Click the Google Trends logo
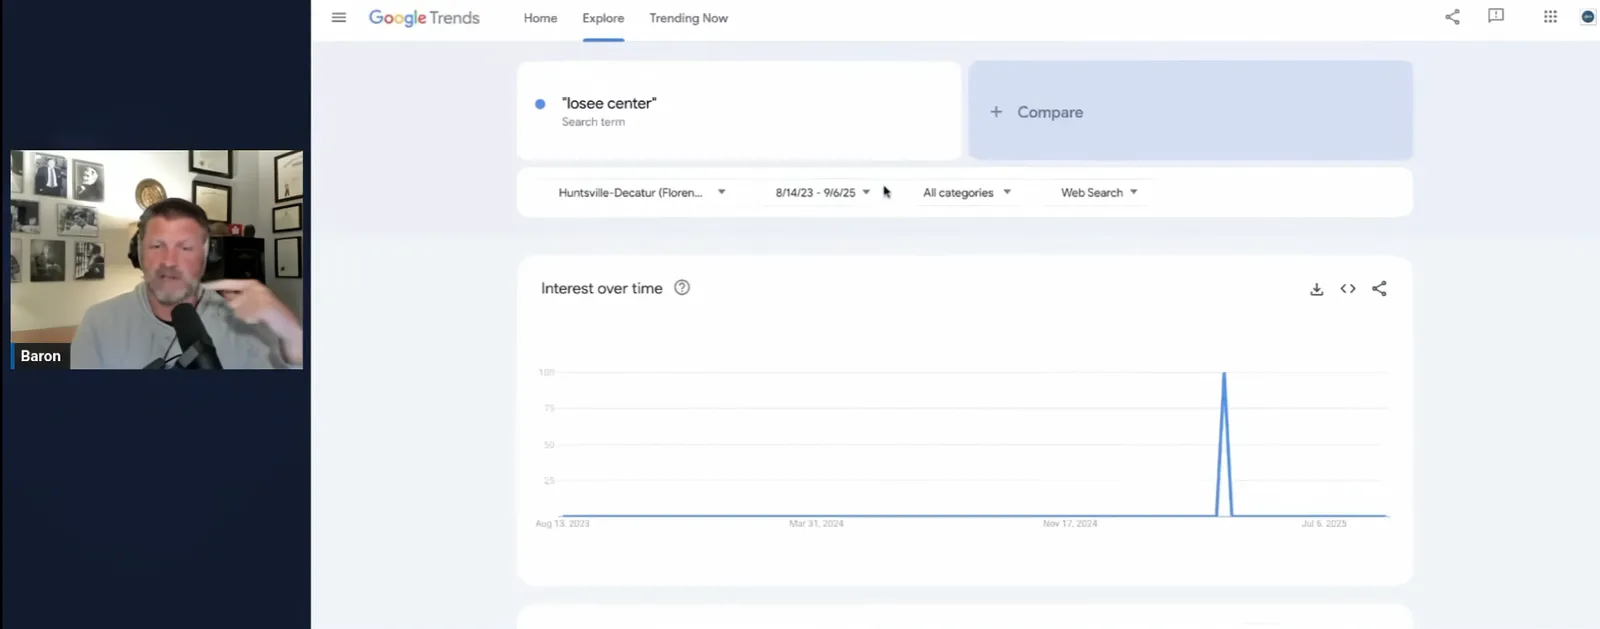 [x=424, y=18]
